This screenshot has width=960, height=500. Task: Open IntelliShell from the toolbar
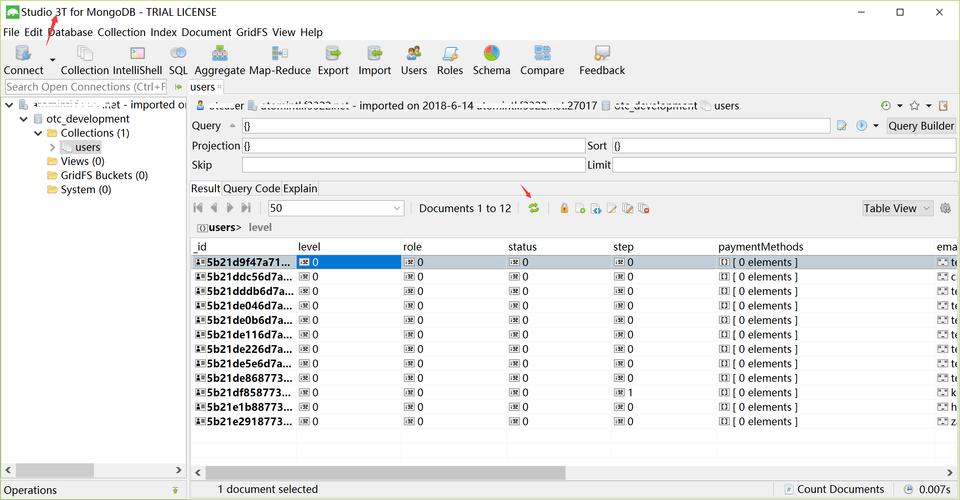137,54
